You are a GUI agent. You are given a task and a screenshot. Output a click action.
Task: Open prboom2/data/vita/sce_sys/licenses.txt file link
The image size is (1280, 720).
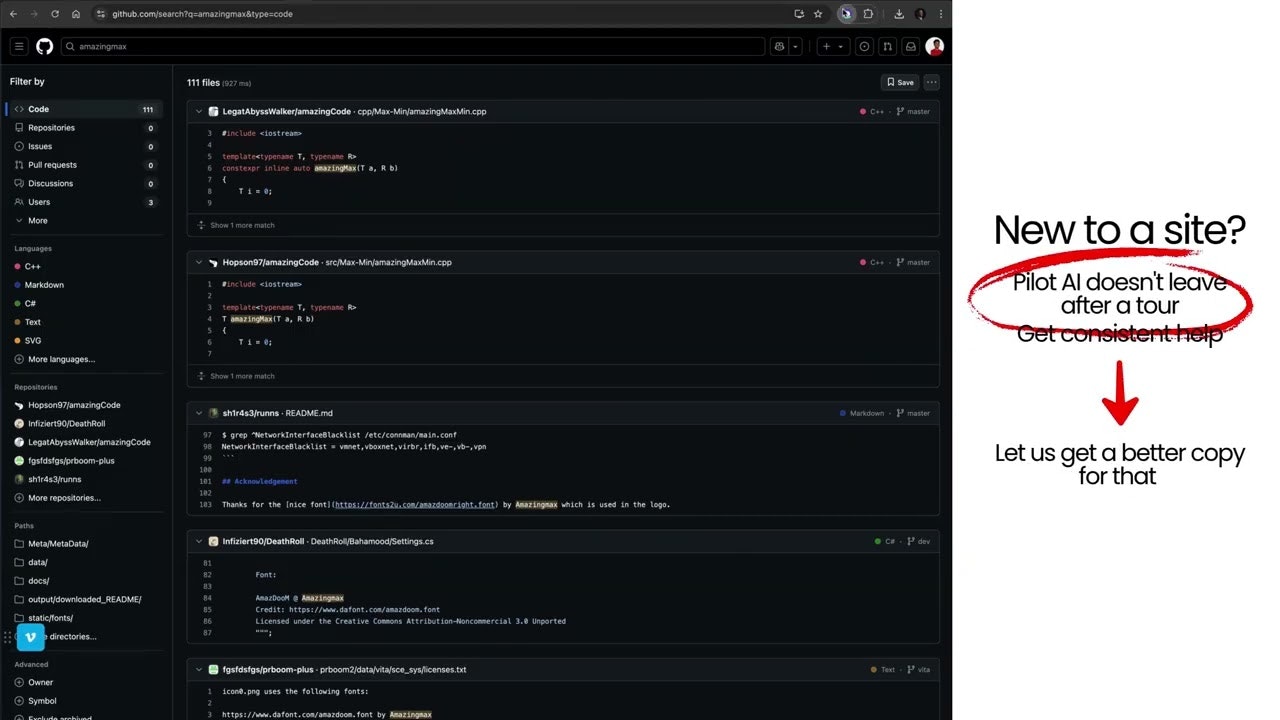coord(393,670)
